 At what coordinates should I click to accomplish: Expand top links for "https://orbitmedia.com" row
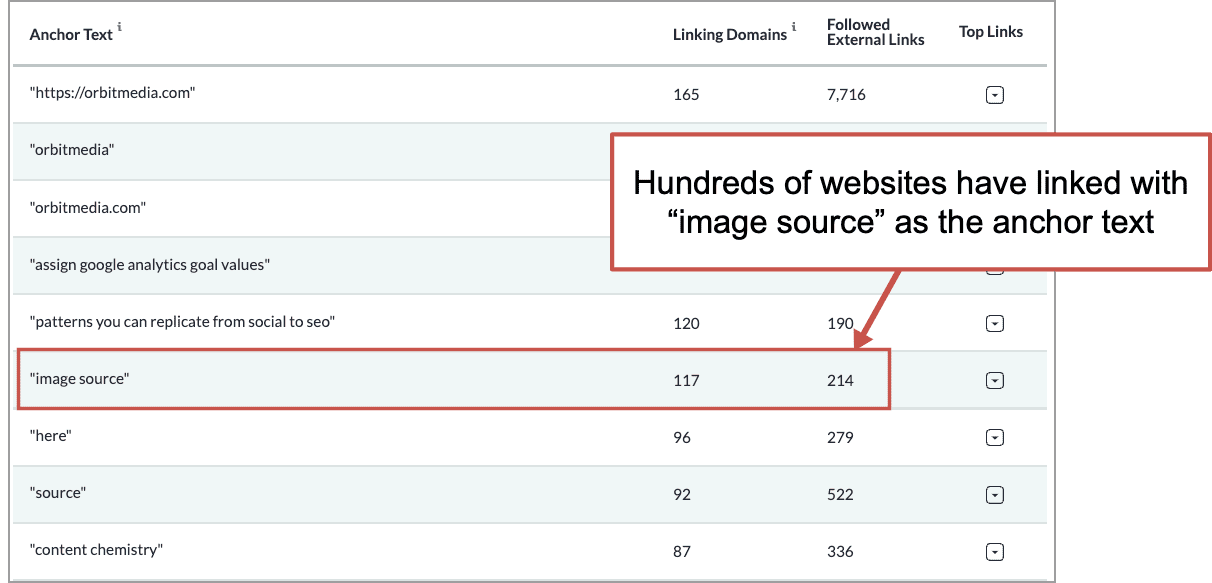[994, 95]
